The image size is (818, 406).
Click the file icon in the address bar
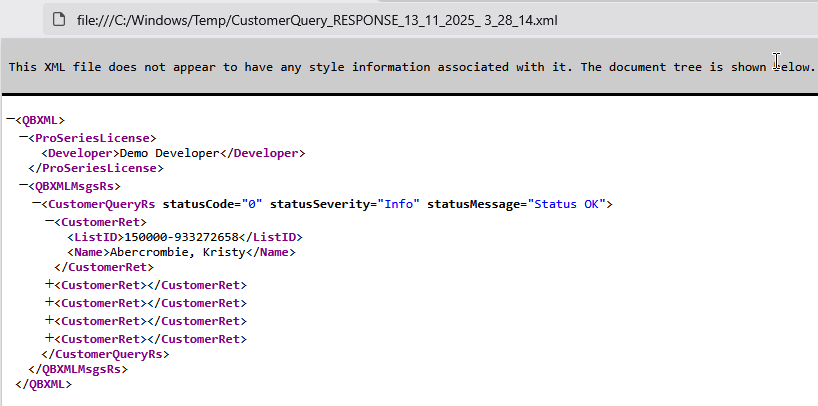[60, 18]
